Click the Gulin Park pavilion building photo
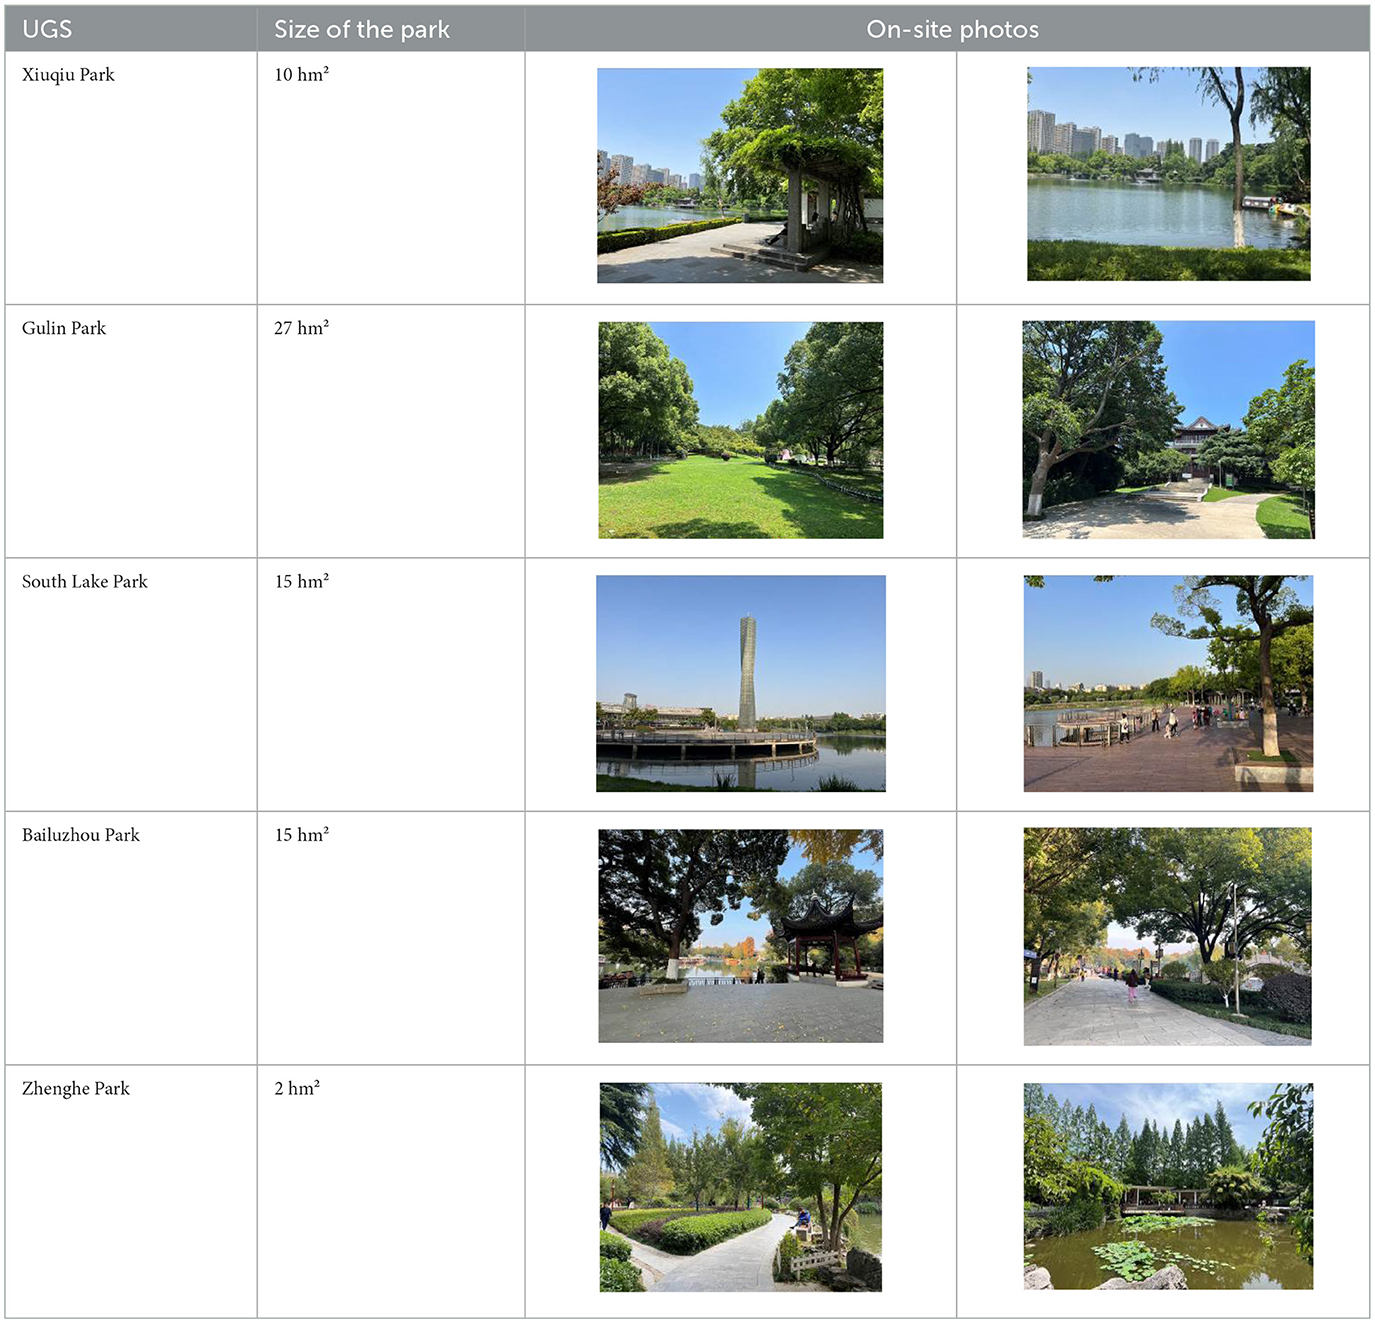This screenshot has height=1324, width=1375. pyautogui.click(x=1168, y=430)
